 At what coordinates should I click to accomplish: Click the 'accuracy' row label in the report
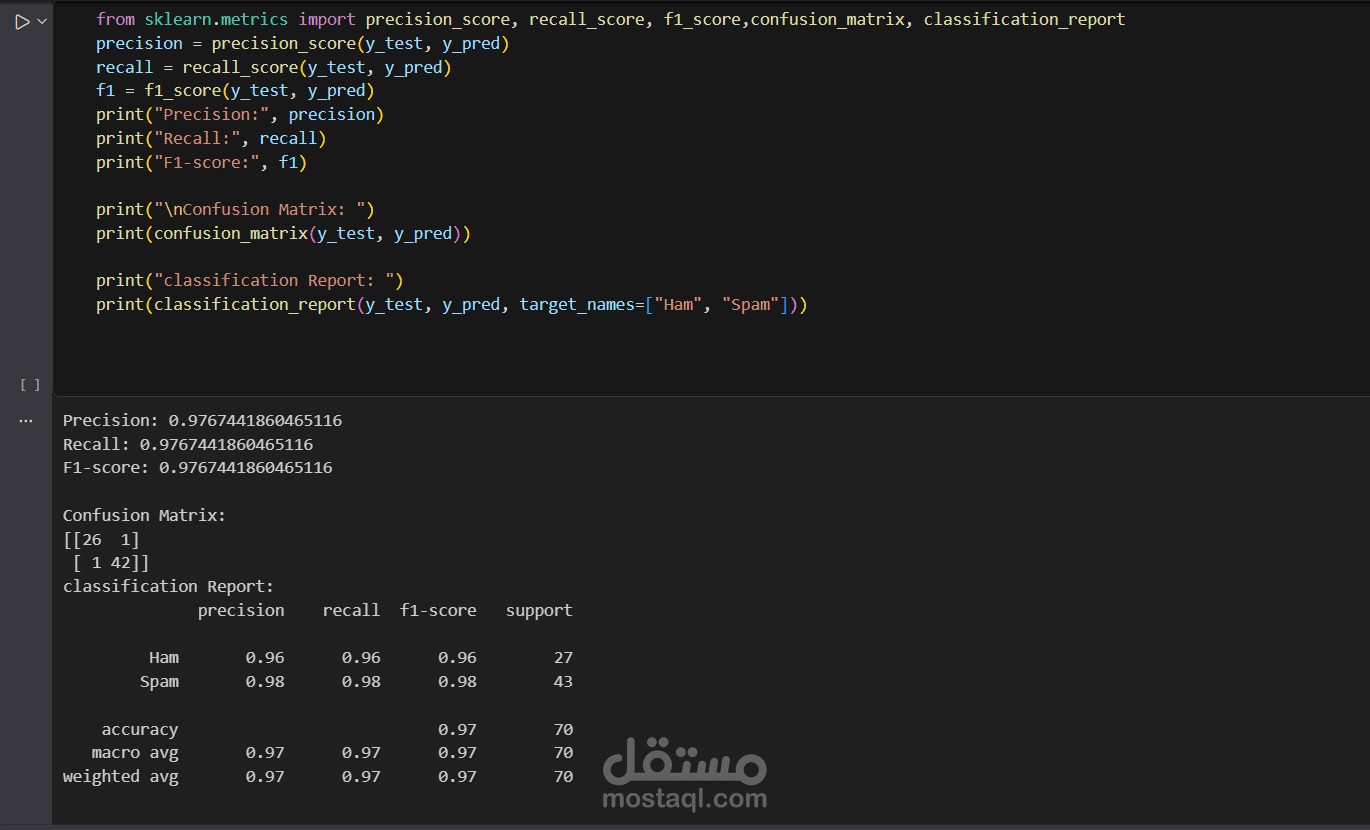[140, 729]
